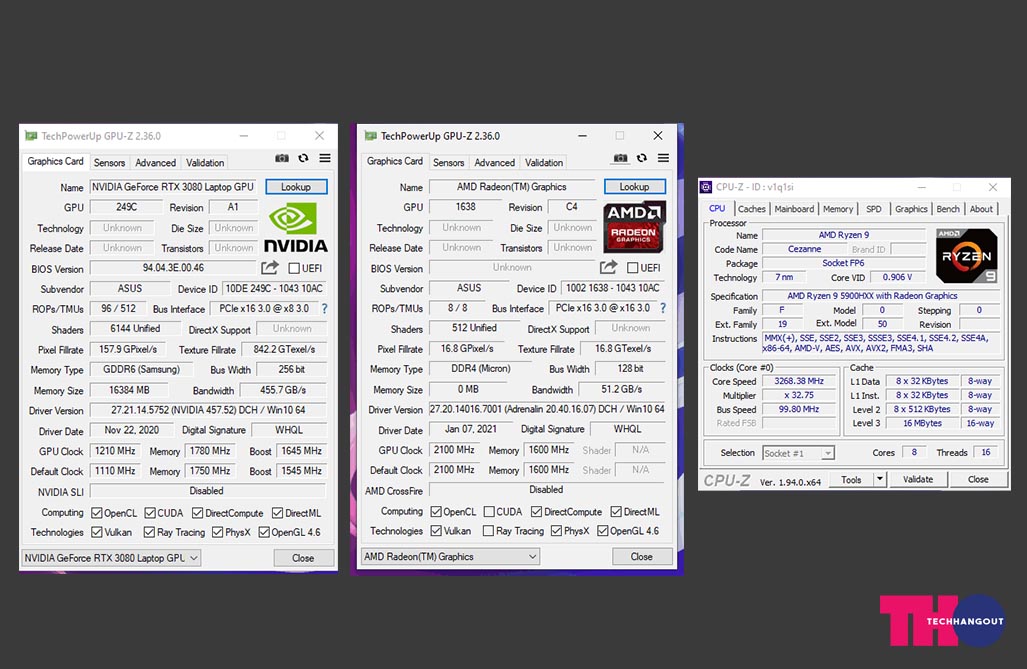Click the Lookup button in NVIDIA GPU-Z

pos(296,187)
